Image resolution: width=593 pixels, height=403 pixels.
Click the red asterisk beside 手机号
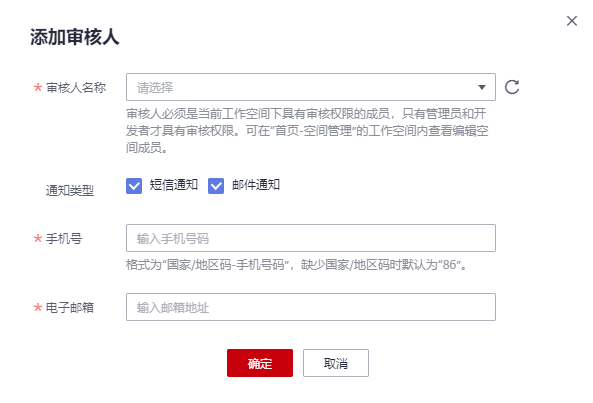pyautogui.click(x=37, y=239)
